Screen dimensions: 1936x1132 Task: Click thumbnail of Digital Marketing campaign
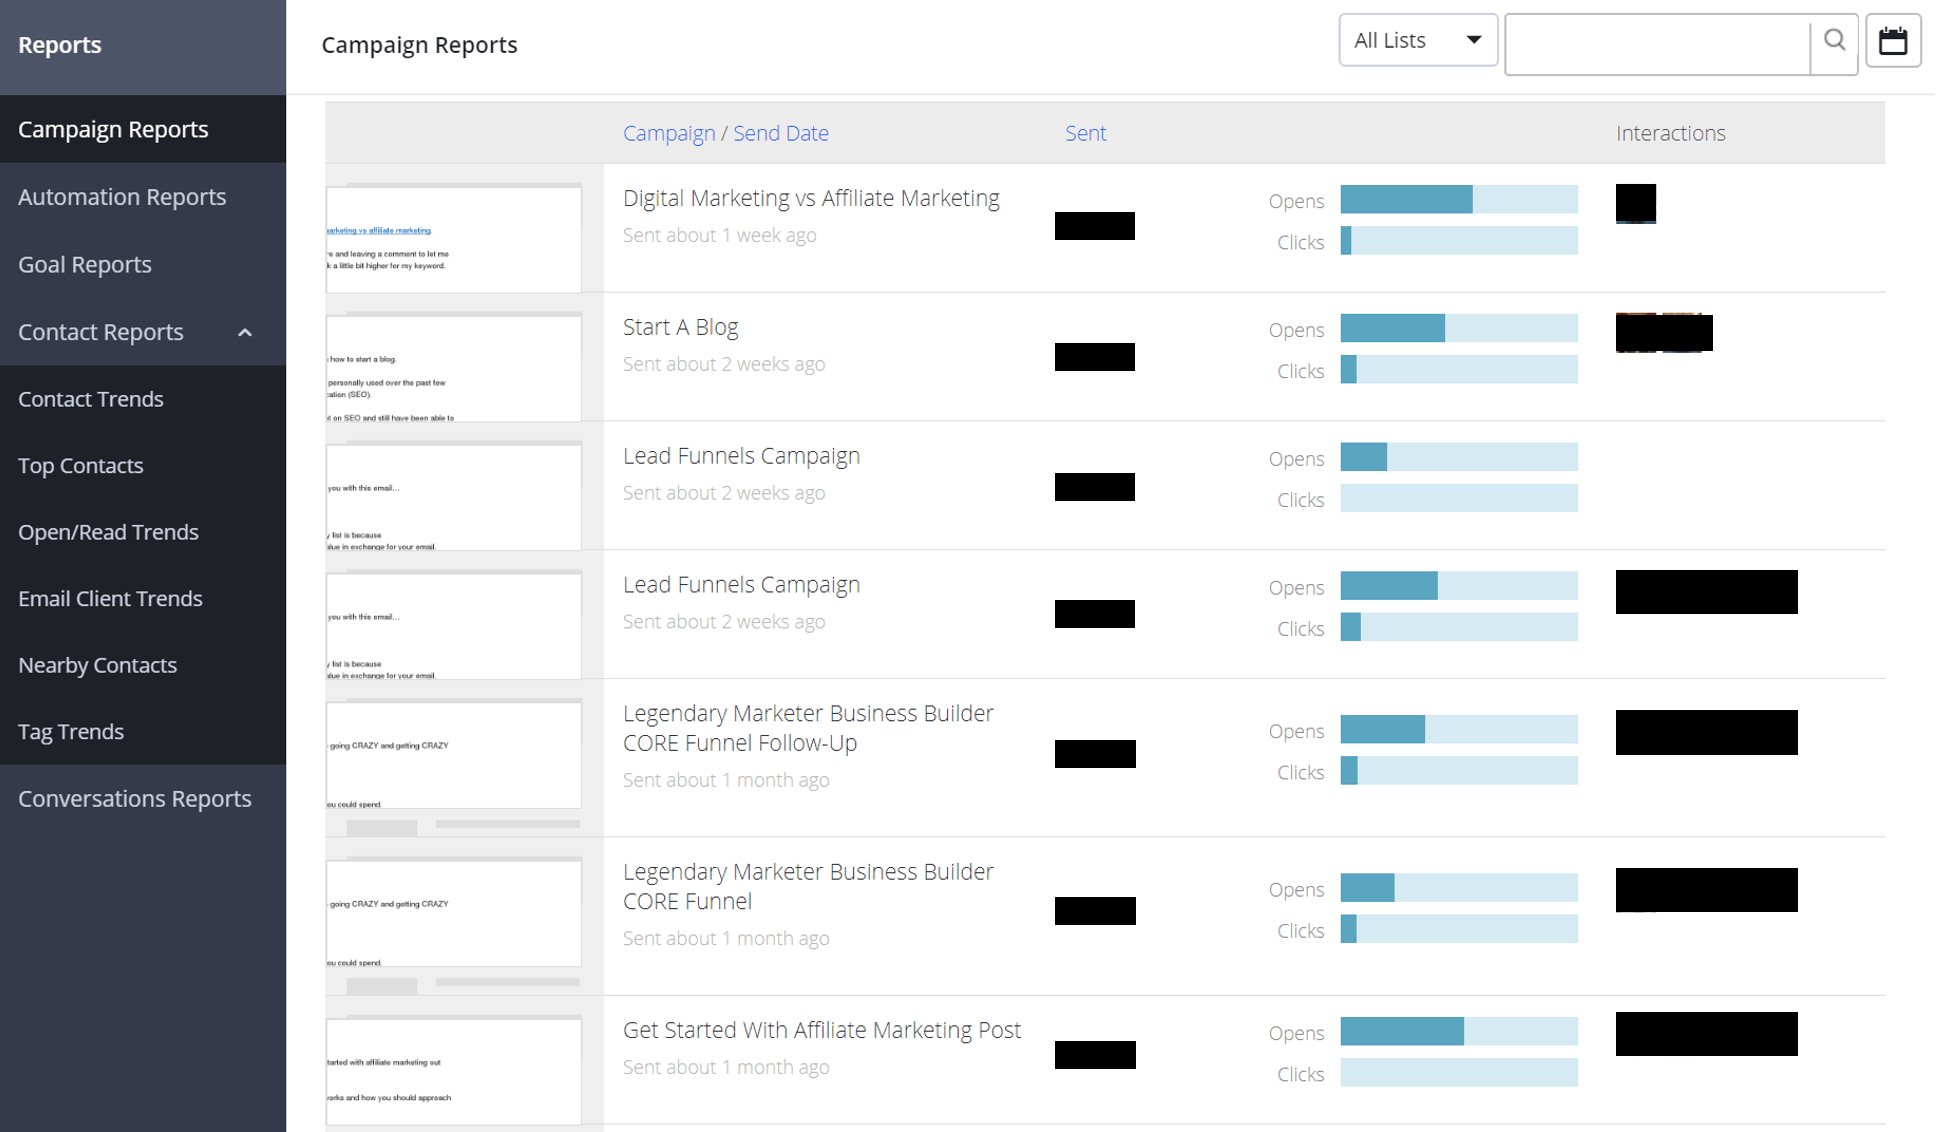coord(453,239)
